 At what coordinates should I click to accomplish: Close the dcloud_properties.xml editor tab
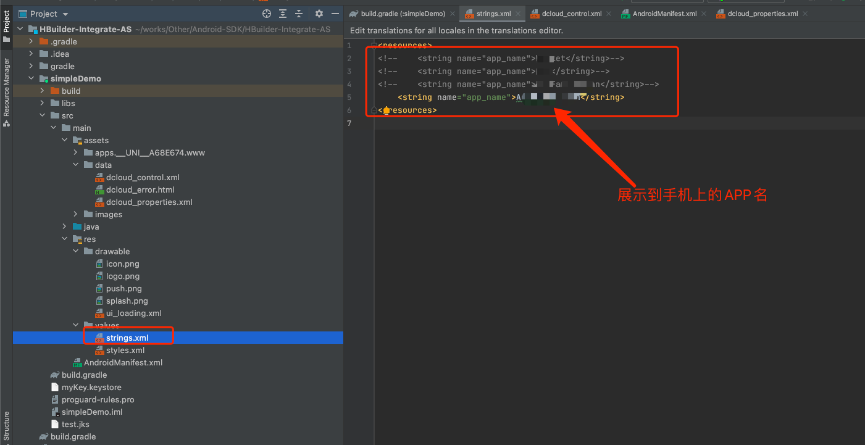click(x=806, y=14)
